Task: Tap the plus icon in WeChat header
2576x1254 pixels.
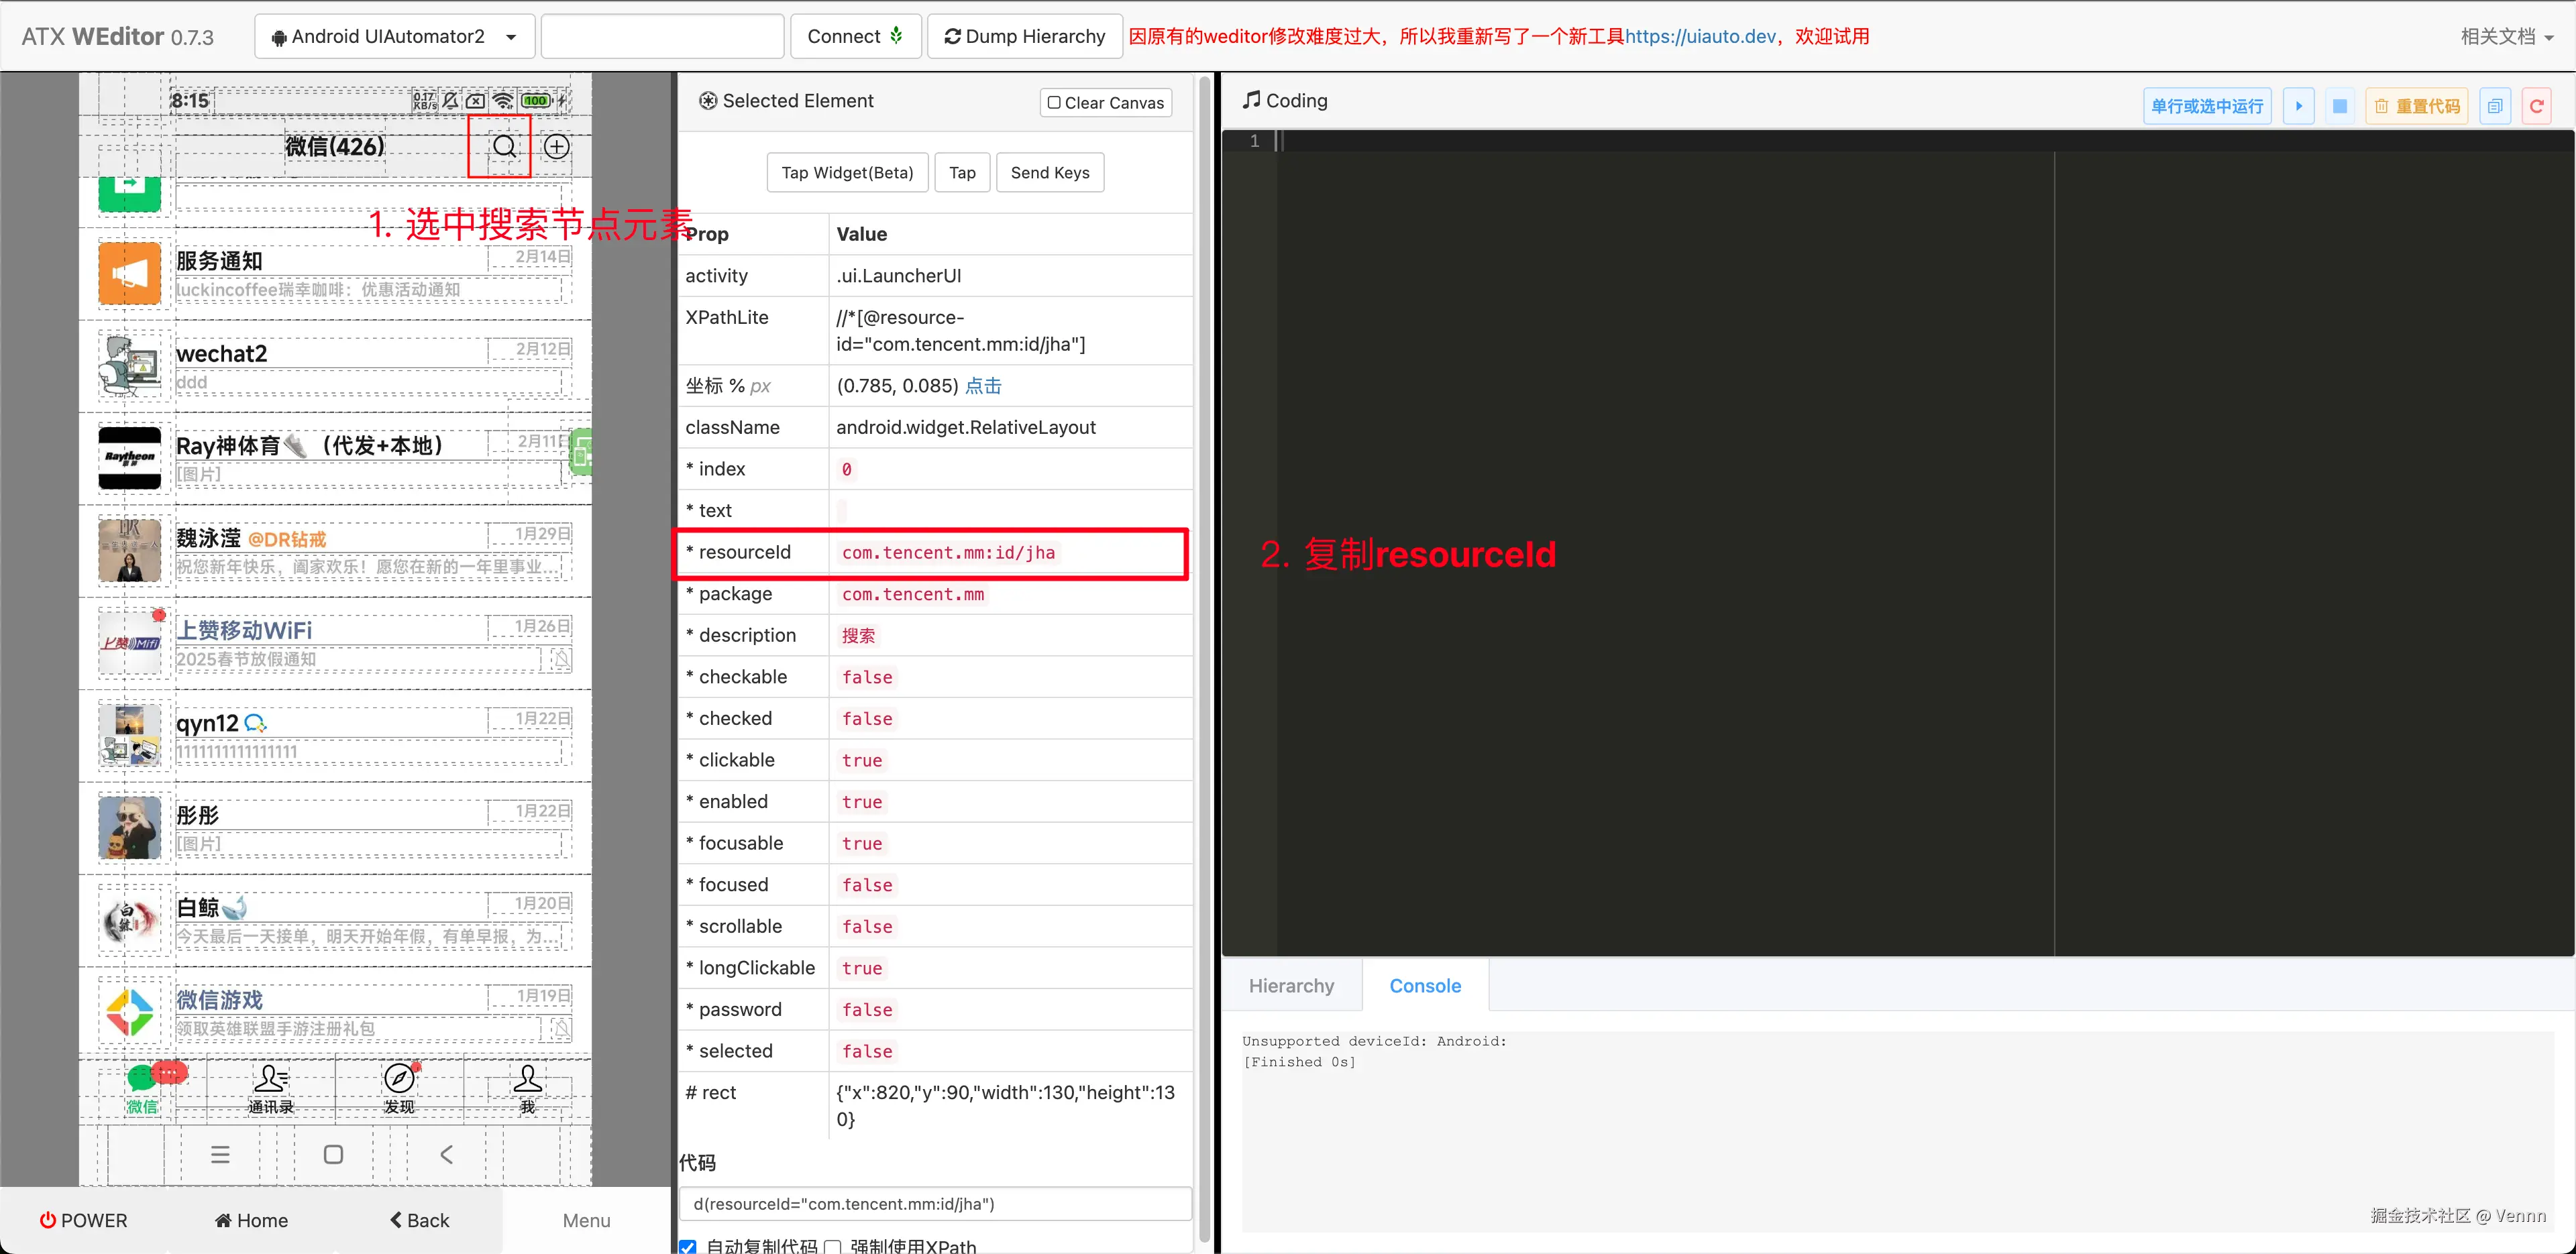Action: (556, 147)
